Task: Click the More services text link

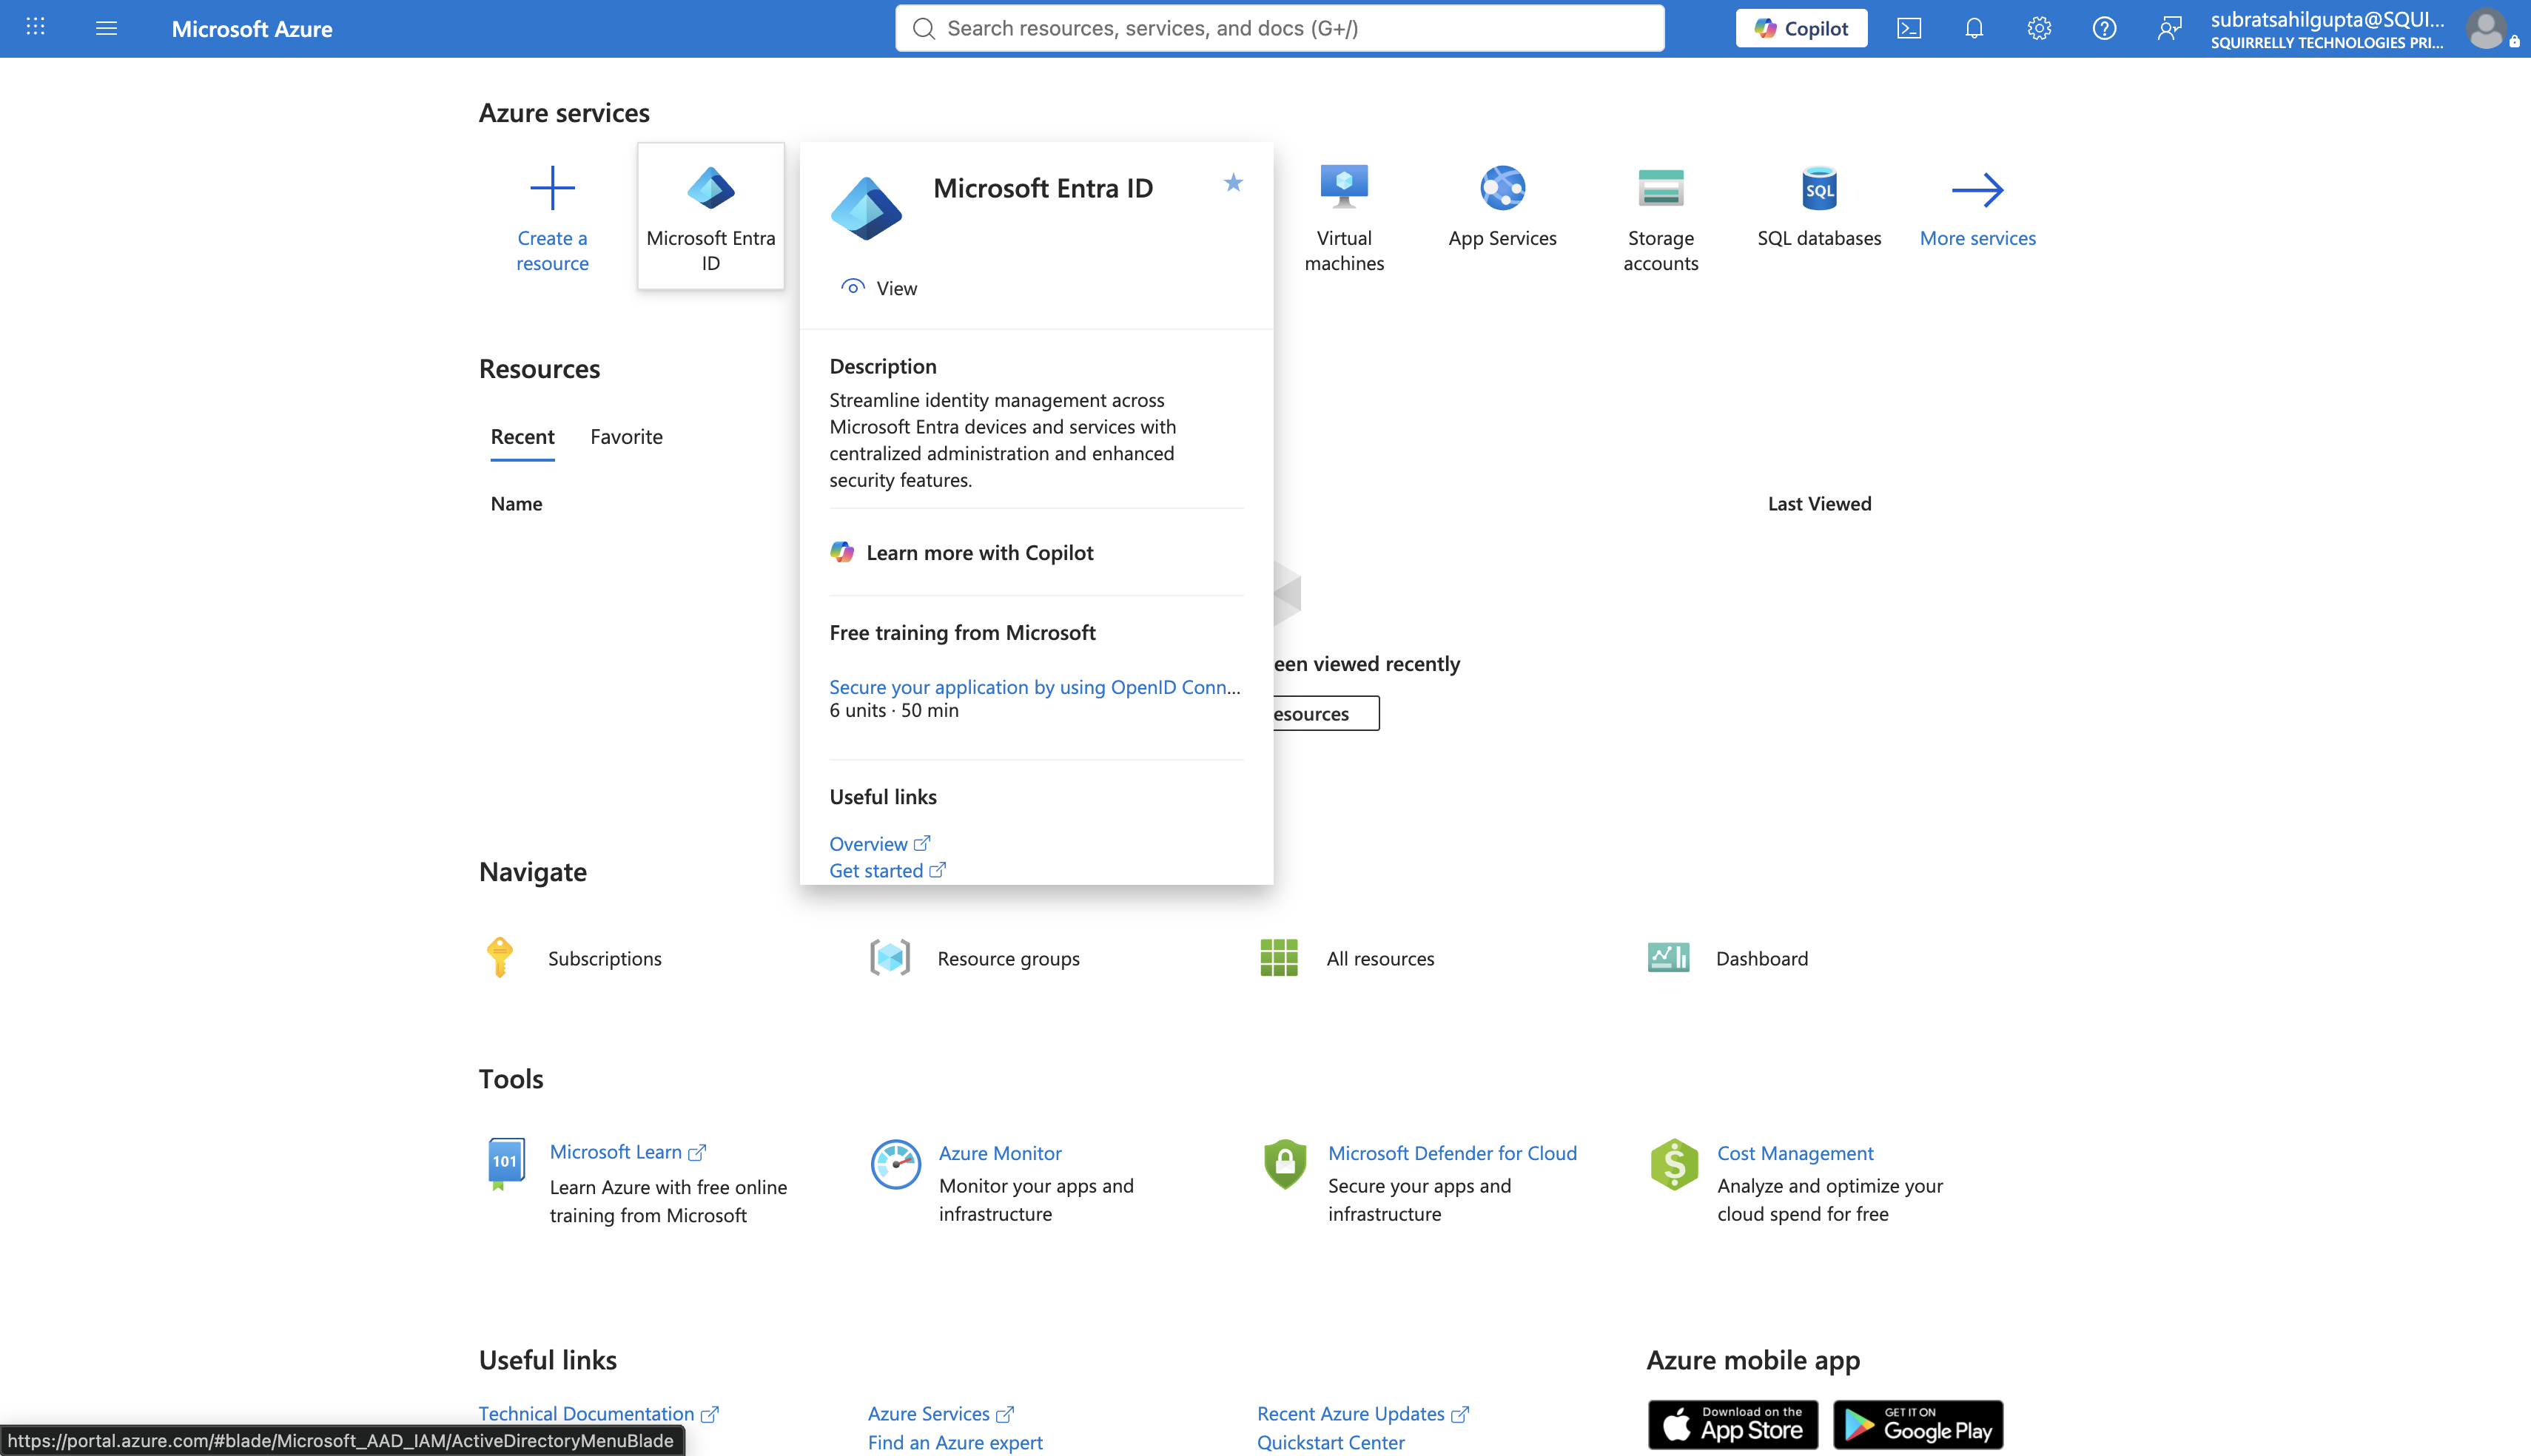Action: [1977, 238]
